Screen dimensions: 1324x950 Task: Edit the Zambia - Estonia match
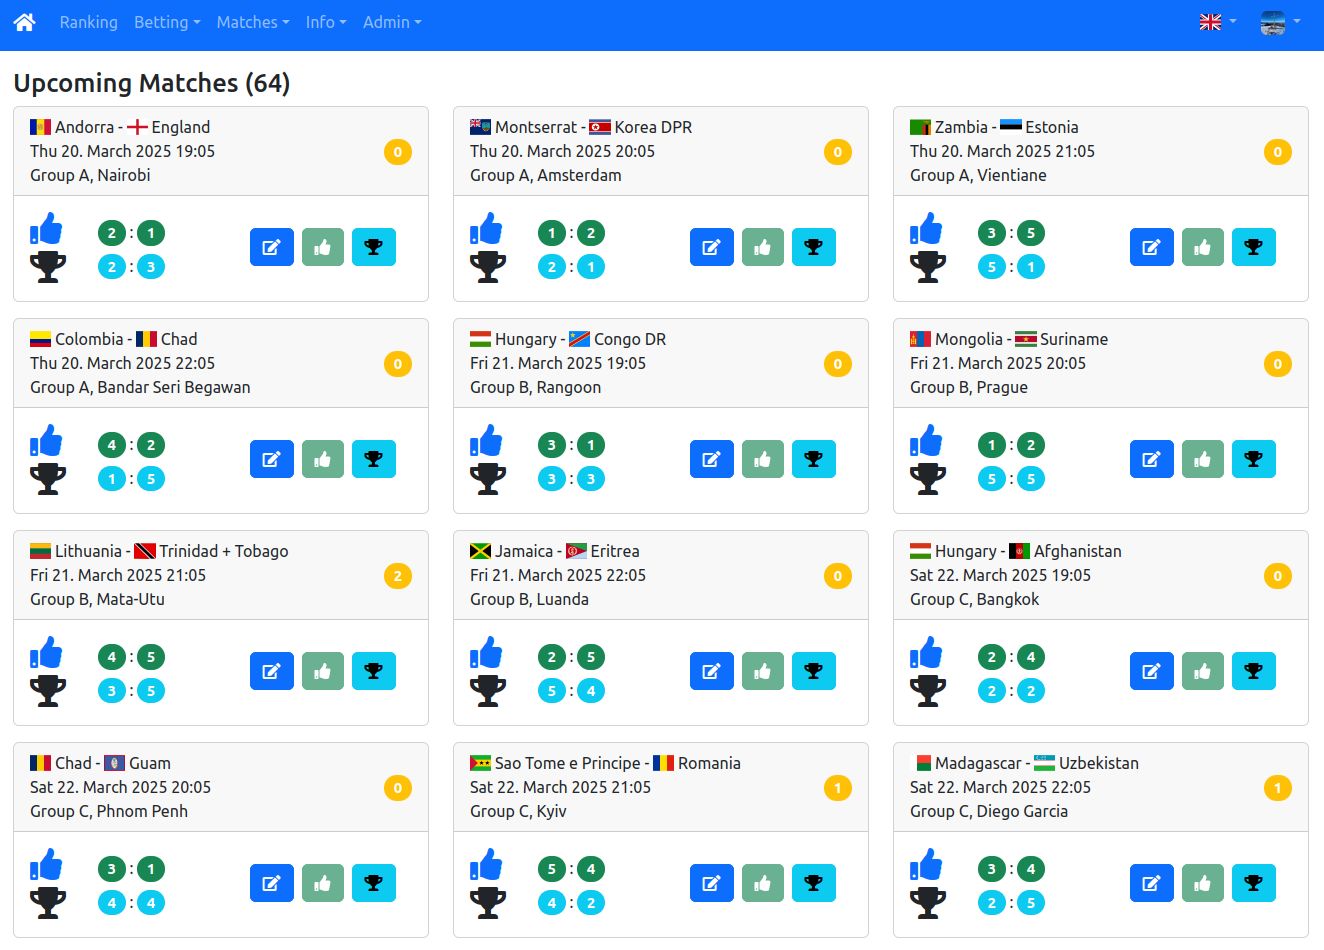click(x=1152, y=247)
